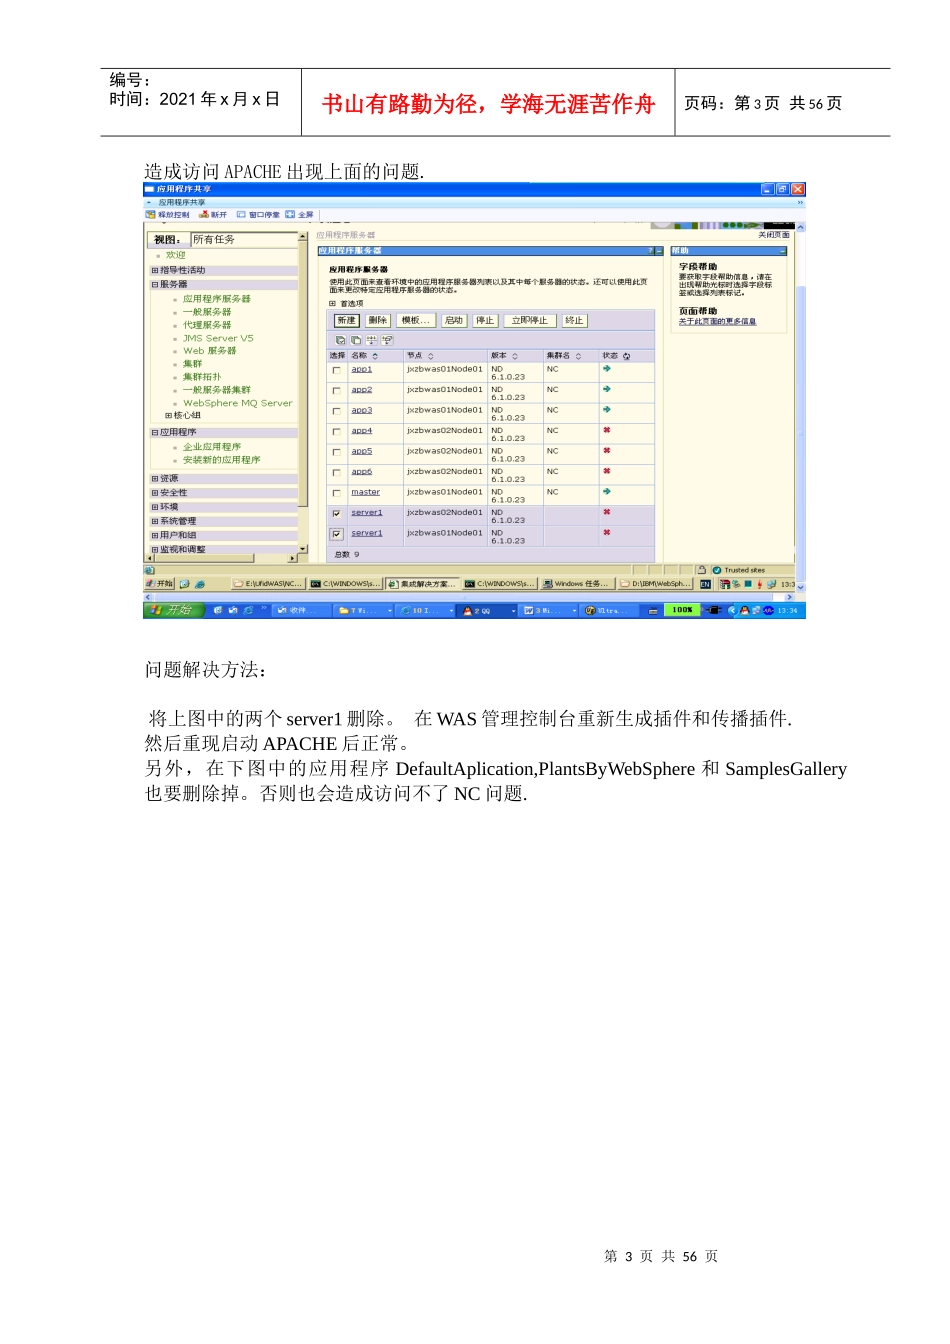Click the 模板... button
This screenshot has width=950, height=1344.
click(x=415, y=321)
